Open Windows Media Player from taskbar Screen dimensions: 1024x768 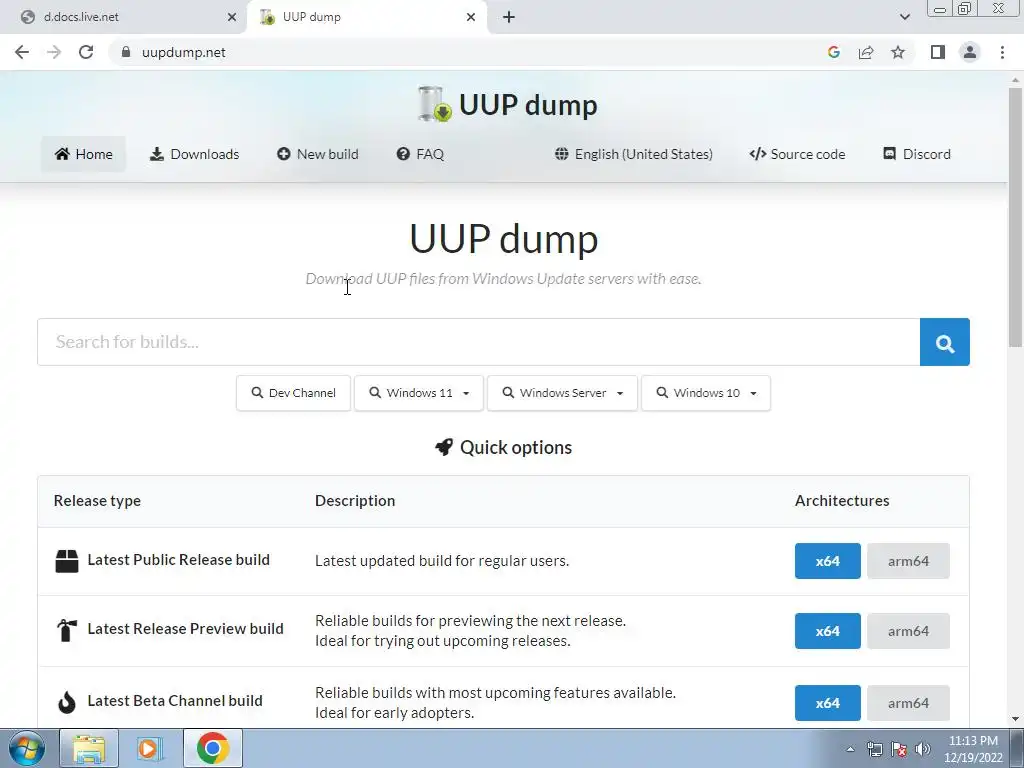pos(150,748)
